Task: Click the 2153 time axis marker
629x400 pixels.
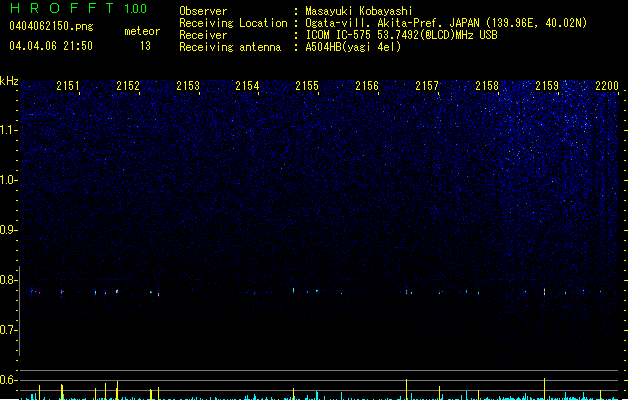Action: 188,86
